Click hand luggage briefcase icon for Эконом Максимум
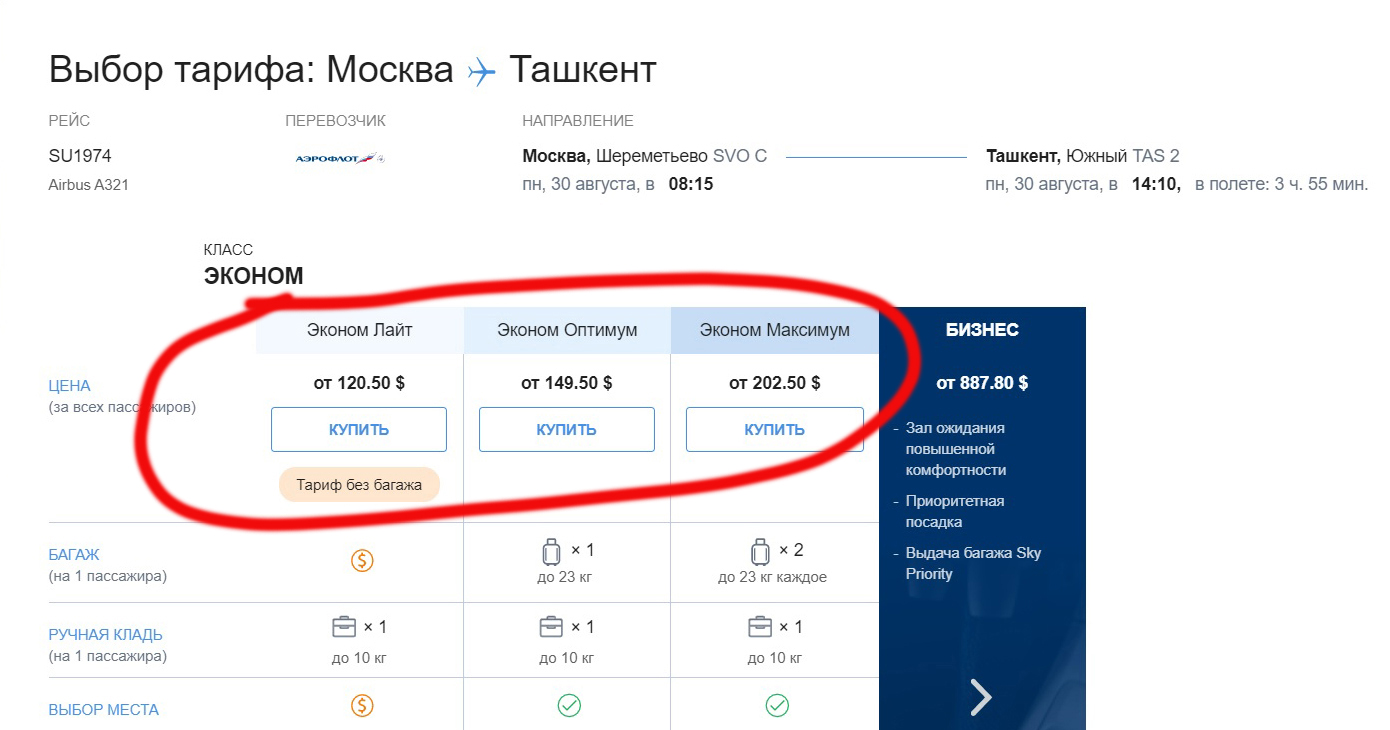The width and height of the screenshot is (1390, 730). pyautogui.click(x=760, y=627)
